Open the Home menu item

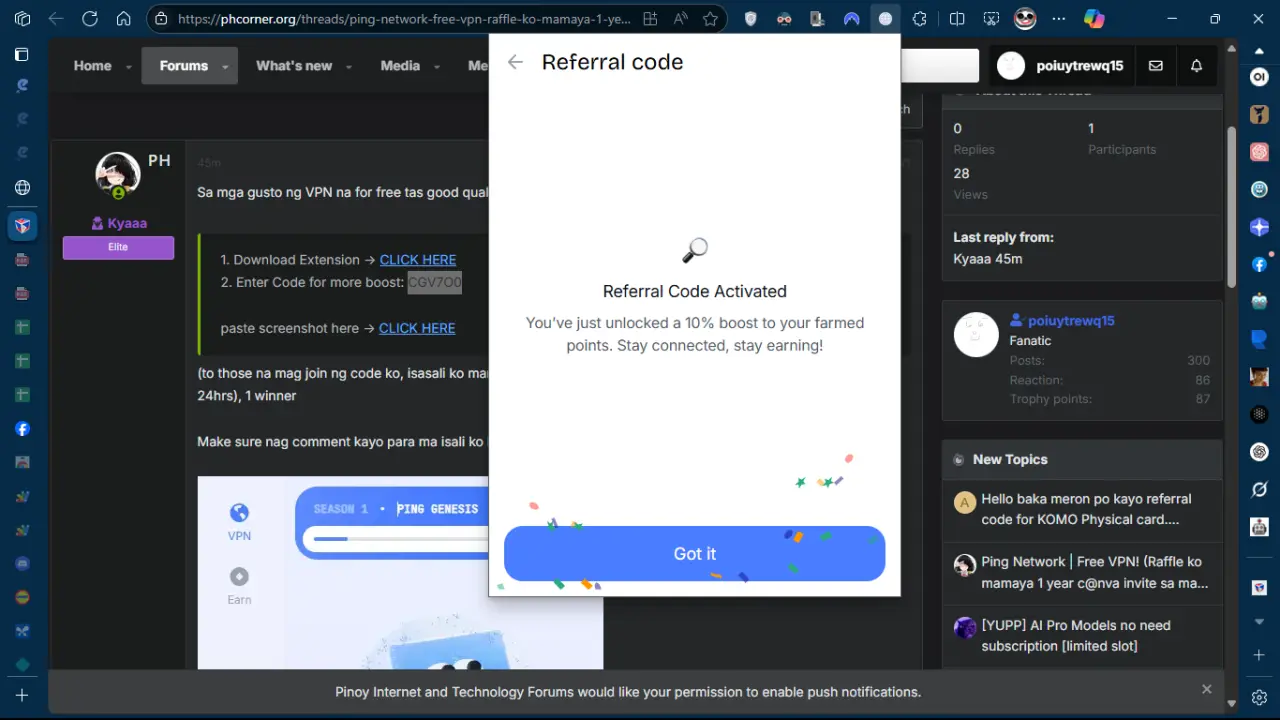(92, 66)
